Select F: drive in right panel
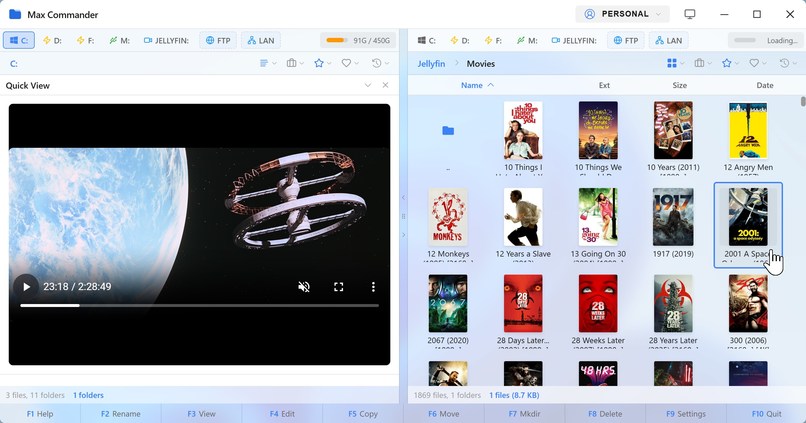Viewport: 806px width, 423px height. (x=493, y=40)
